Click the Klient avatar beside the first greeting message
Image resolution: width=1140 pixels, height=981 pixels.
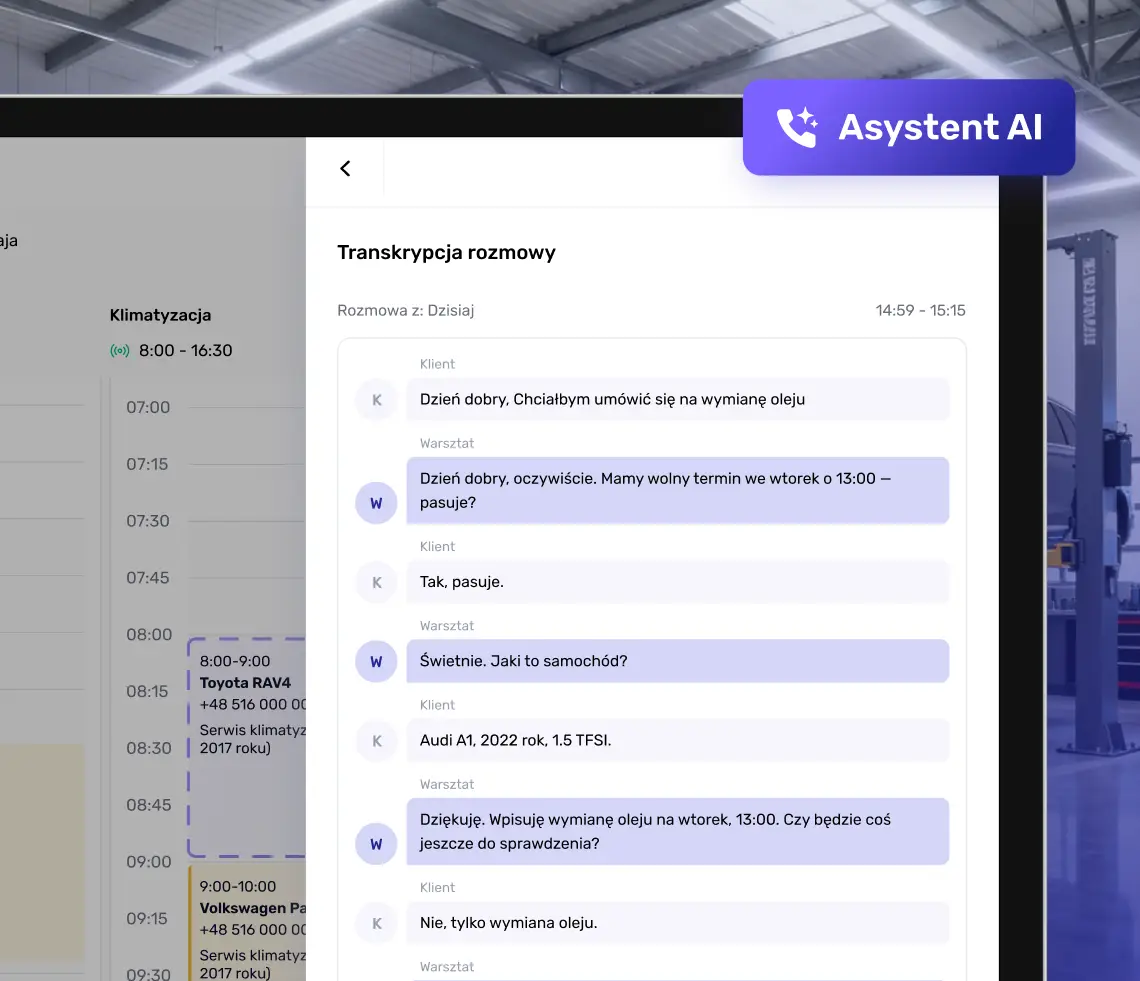tap(376, 400)
